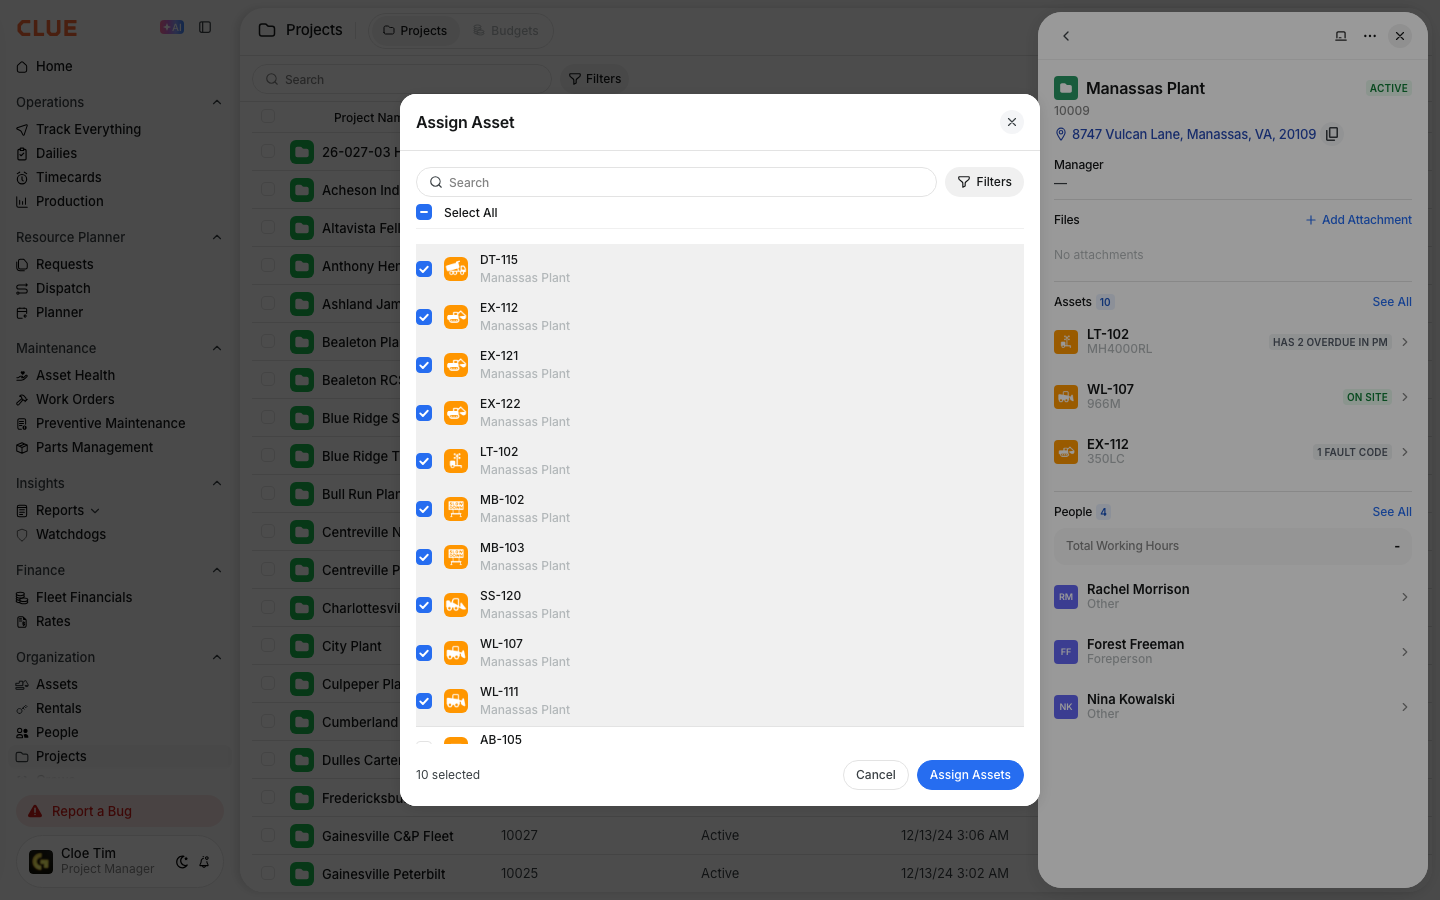The height and width of the screenshot is (900, 1440).
Task: Collapse the Resource Planner section
Action: [217, 237]
